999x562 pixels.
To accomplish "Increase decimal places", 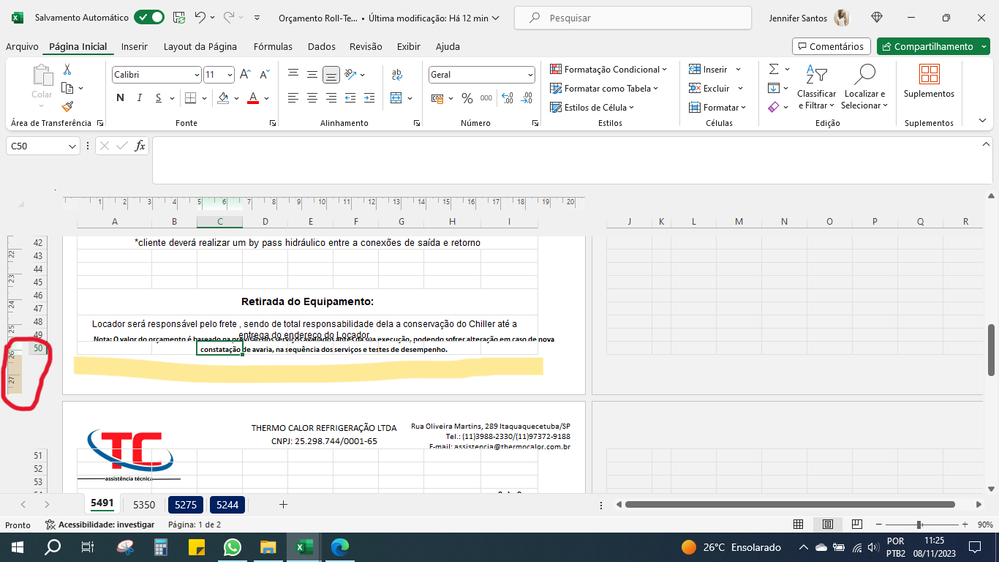I will pyautogui.click(x=507, y=98).
